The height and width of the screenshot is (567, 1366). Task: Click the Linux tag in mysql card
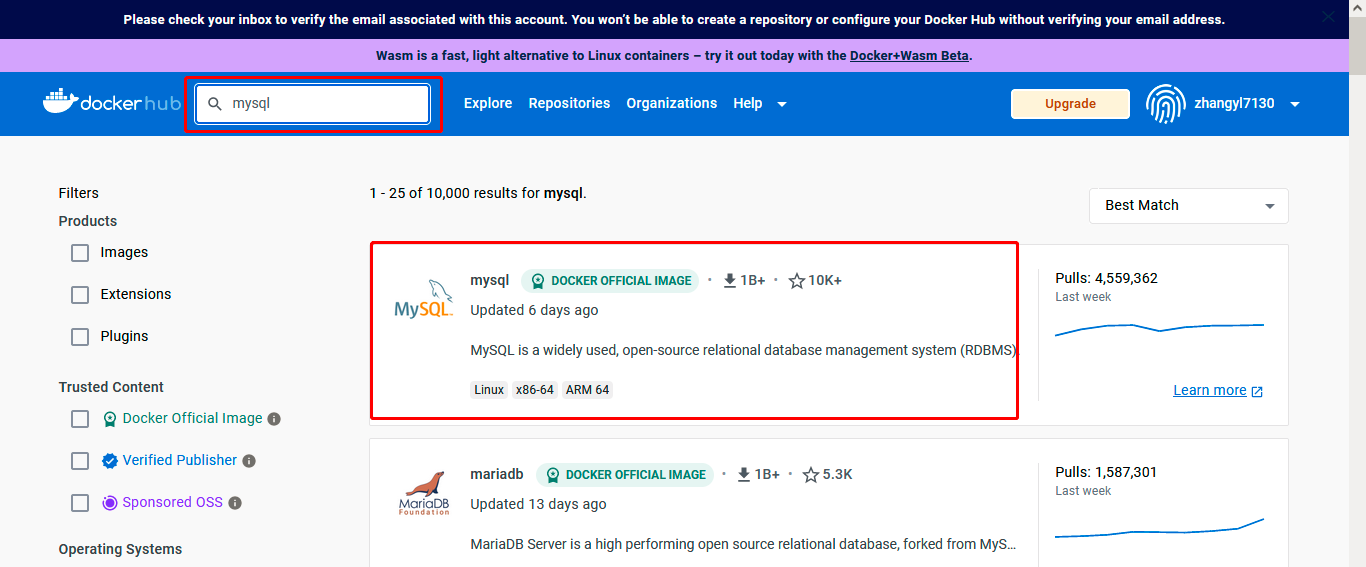(x=489, y=390)
